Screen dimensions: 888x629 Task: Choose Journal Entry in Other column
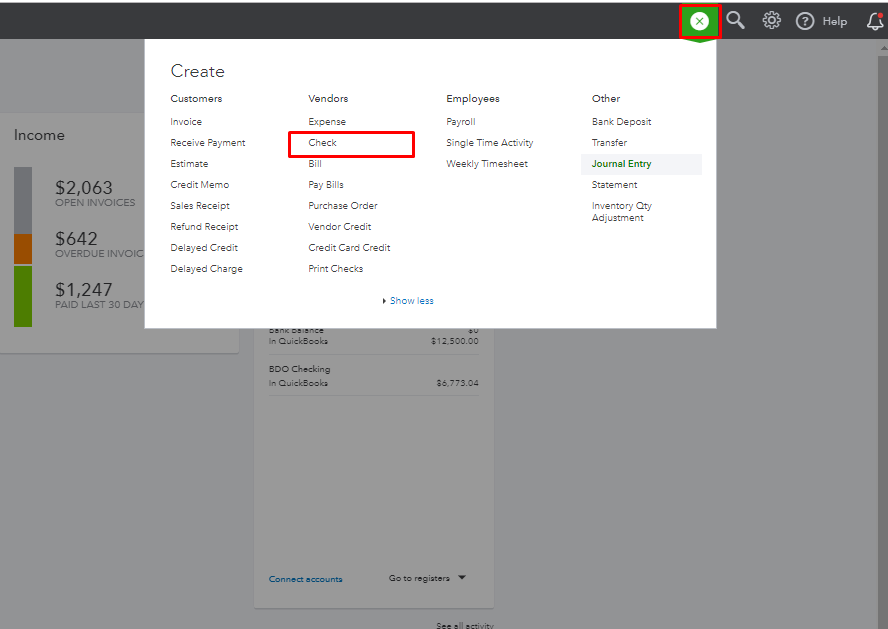coord(621,164)
